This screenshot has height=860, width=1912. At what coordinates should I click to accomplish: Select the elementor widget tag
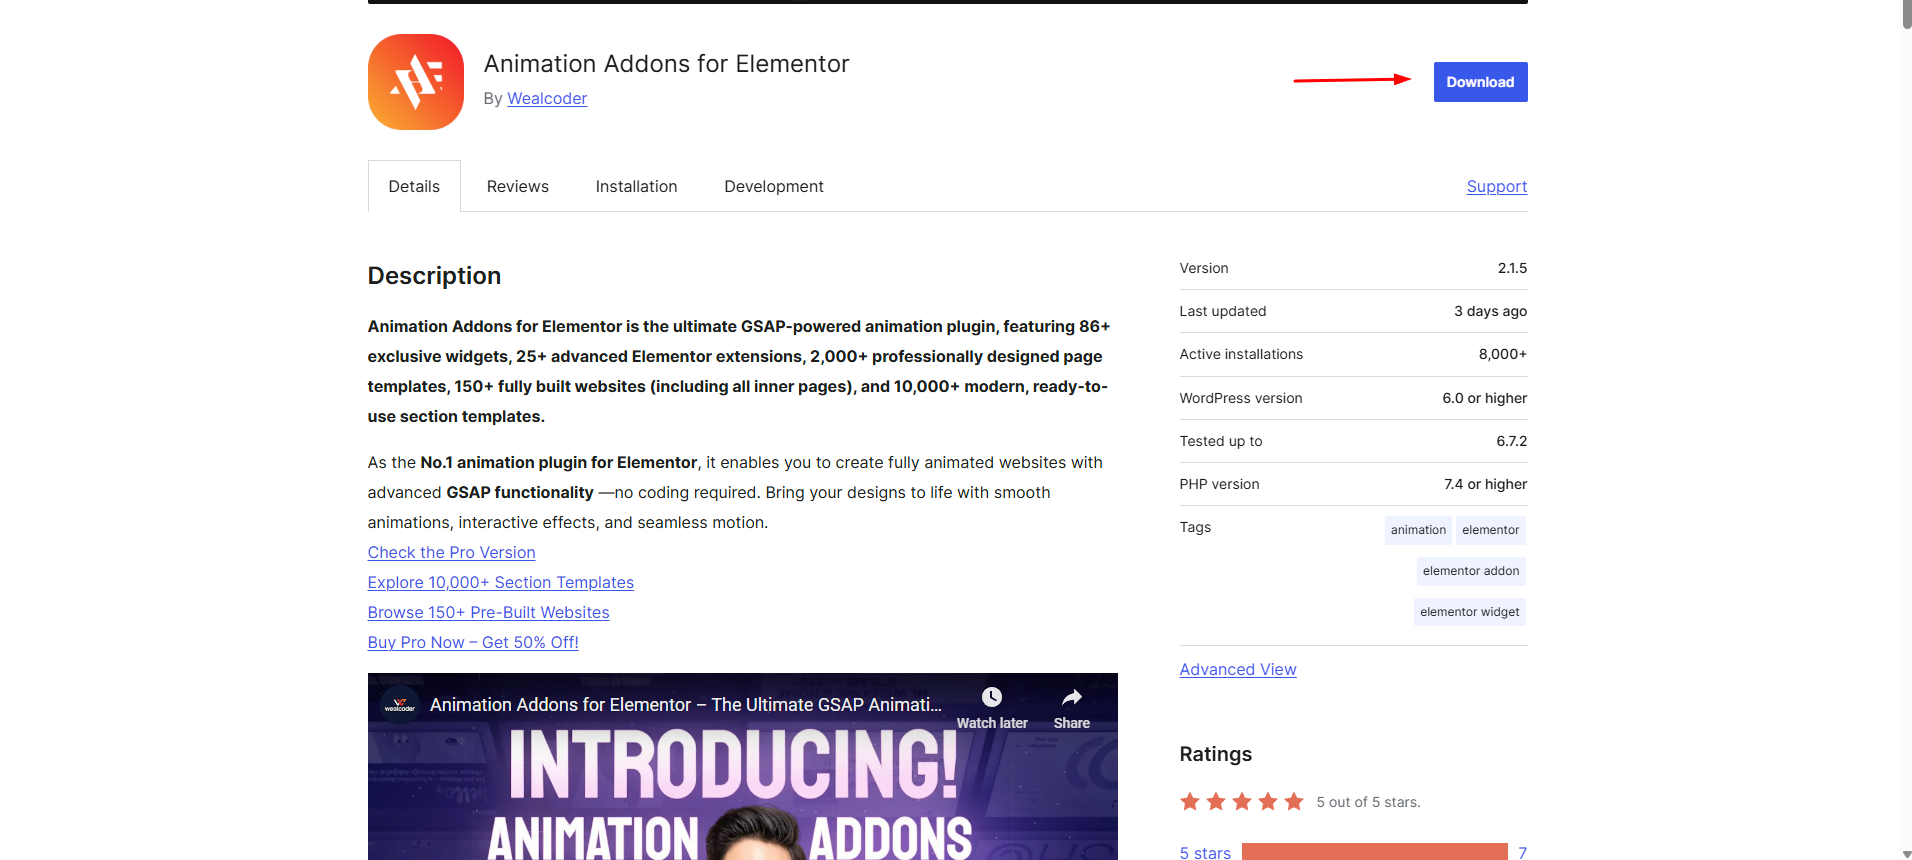(1469, 612)
